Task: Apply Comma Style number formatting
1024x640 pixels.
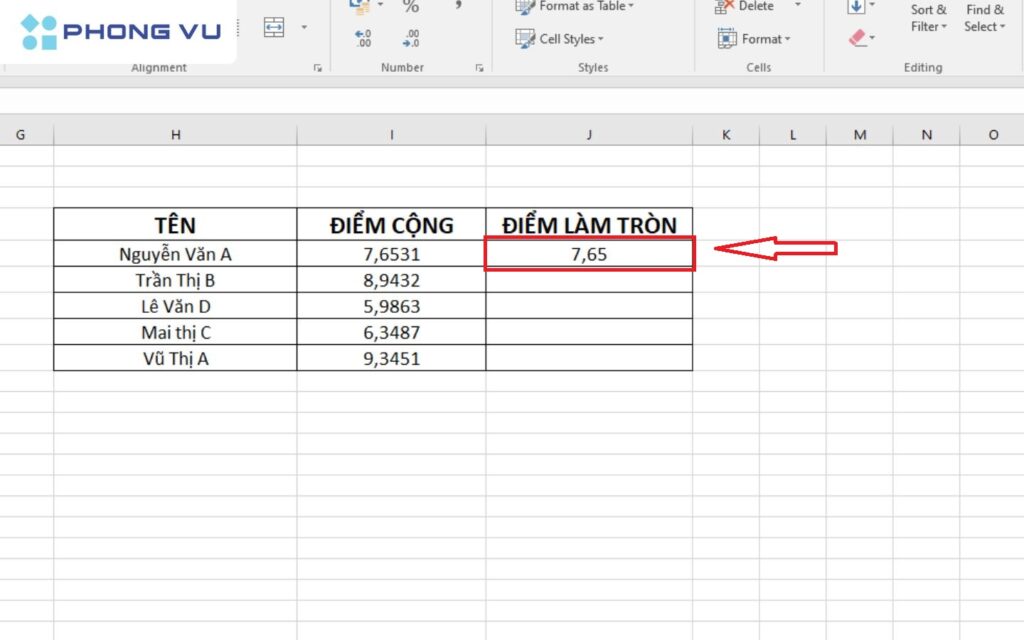Action: (x=459, y=7)
